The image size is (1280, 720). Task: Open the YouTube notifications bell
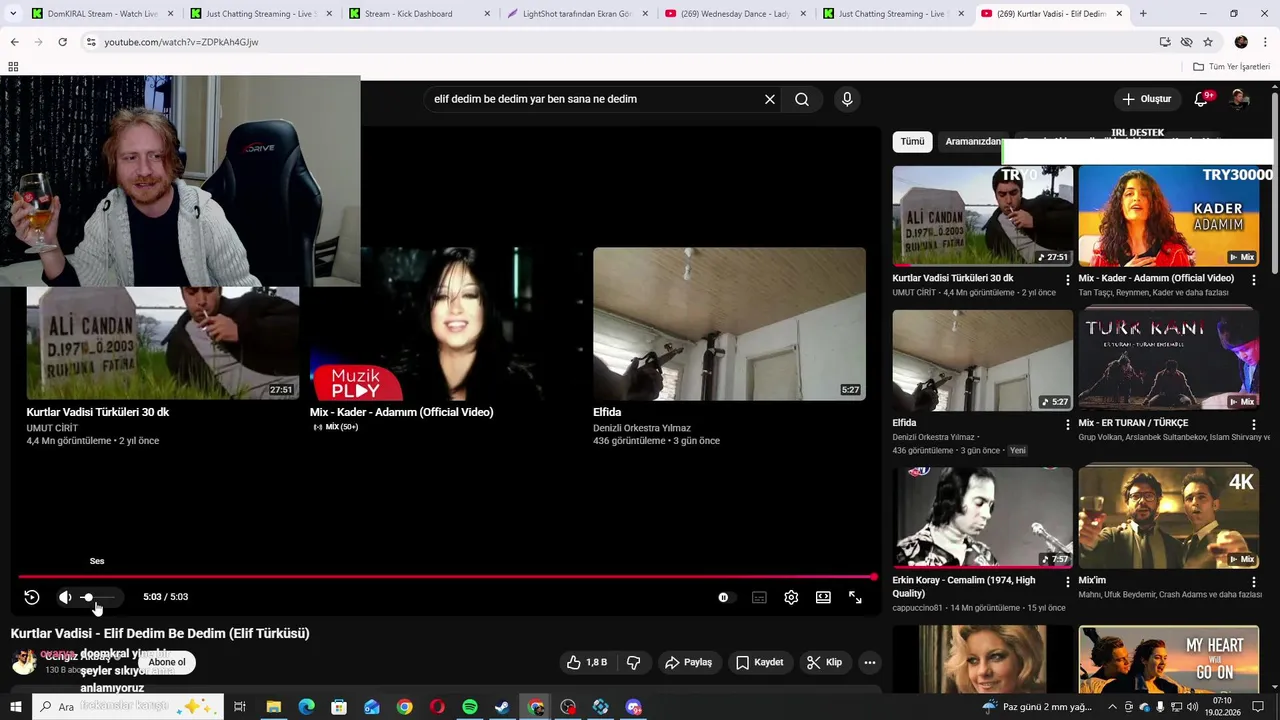tap(1202, 99)
